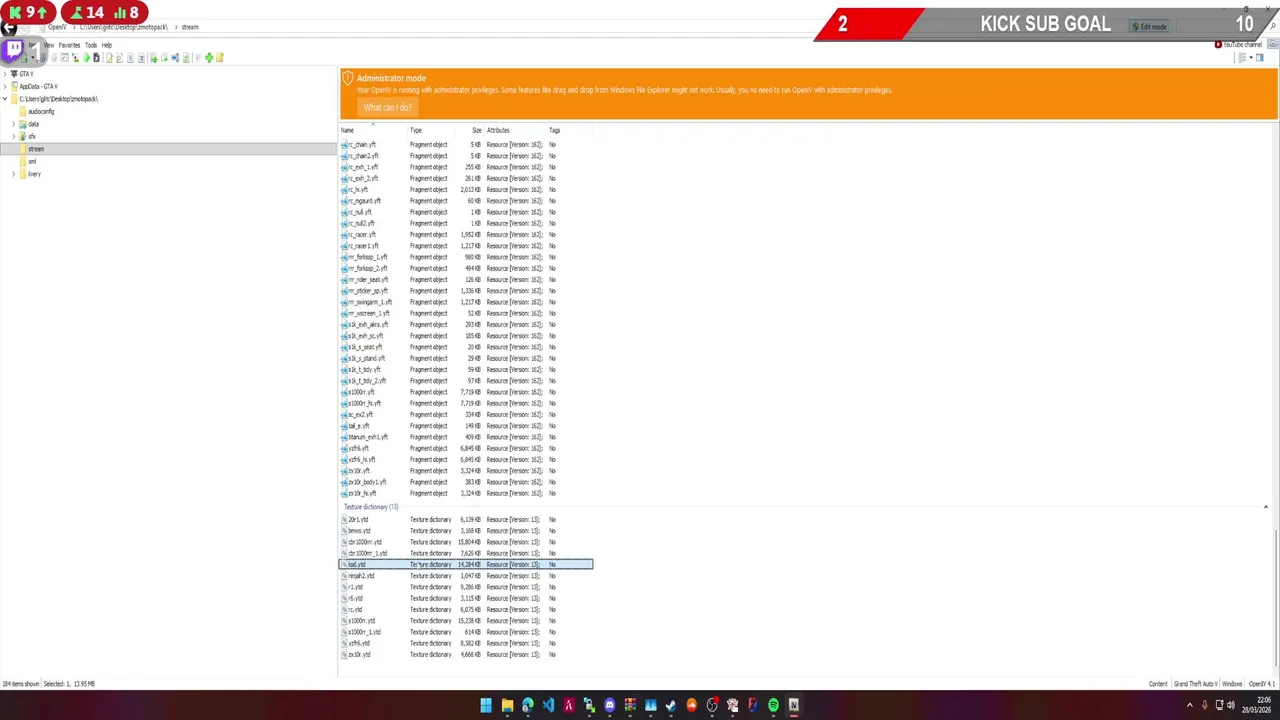Image resolution: width=1280 pixels, height=720 pixels.
Task: Collapse the Texture dictionary group
Action: (x=1265, y=507)
